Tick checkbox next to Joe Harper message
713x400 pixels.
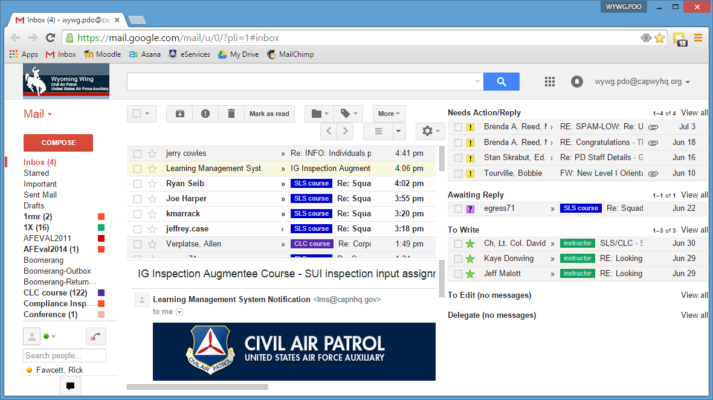click(x=137, y=199)
